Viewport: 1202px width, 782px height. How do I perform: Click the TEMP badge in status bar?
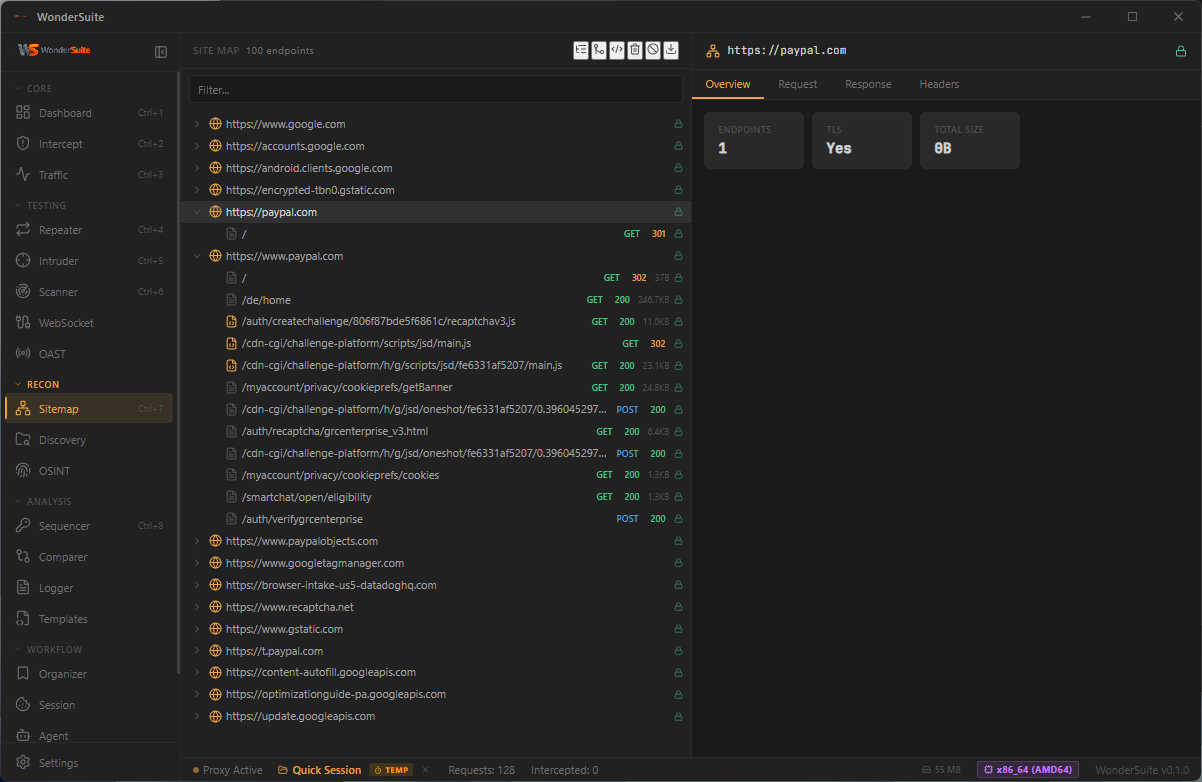click(x=391, y=770)
